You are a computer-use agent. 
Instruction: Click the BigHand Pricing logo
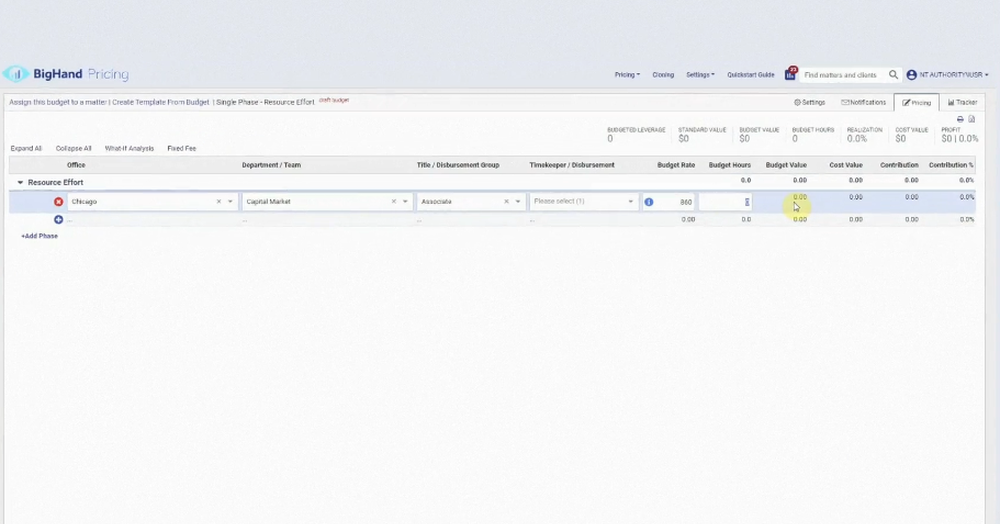click(66, 74)
